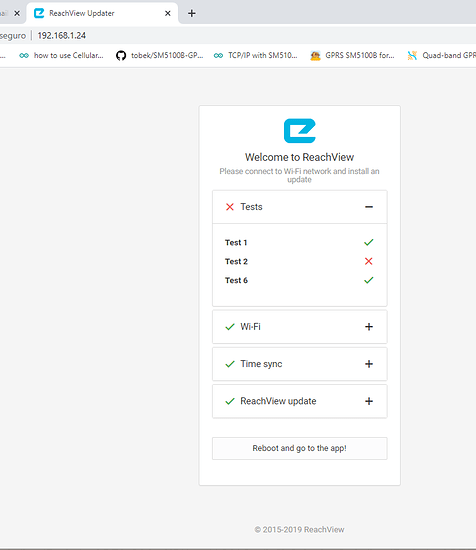The width and height of the screenshot is (476, 550).
Task: Open the GPRS SM5100B for... bookmark
Action: (352, 55)
